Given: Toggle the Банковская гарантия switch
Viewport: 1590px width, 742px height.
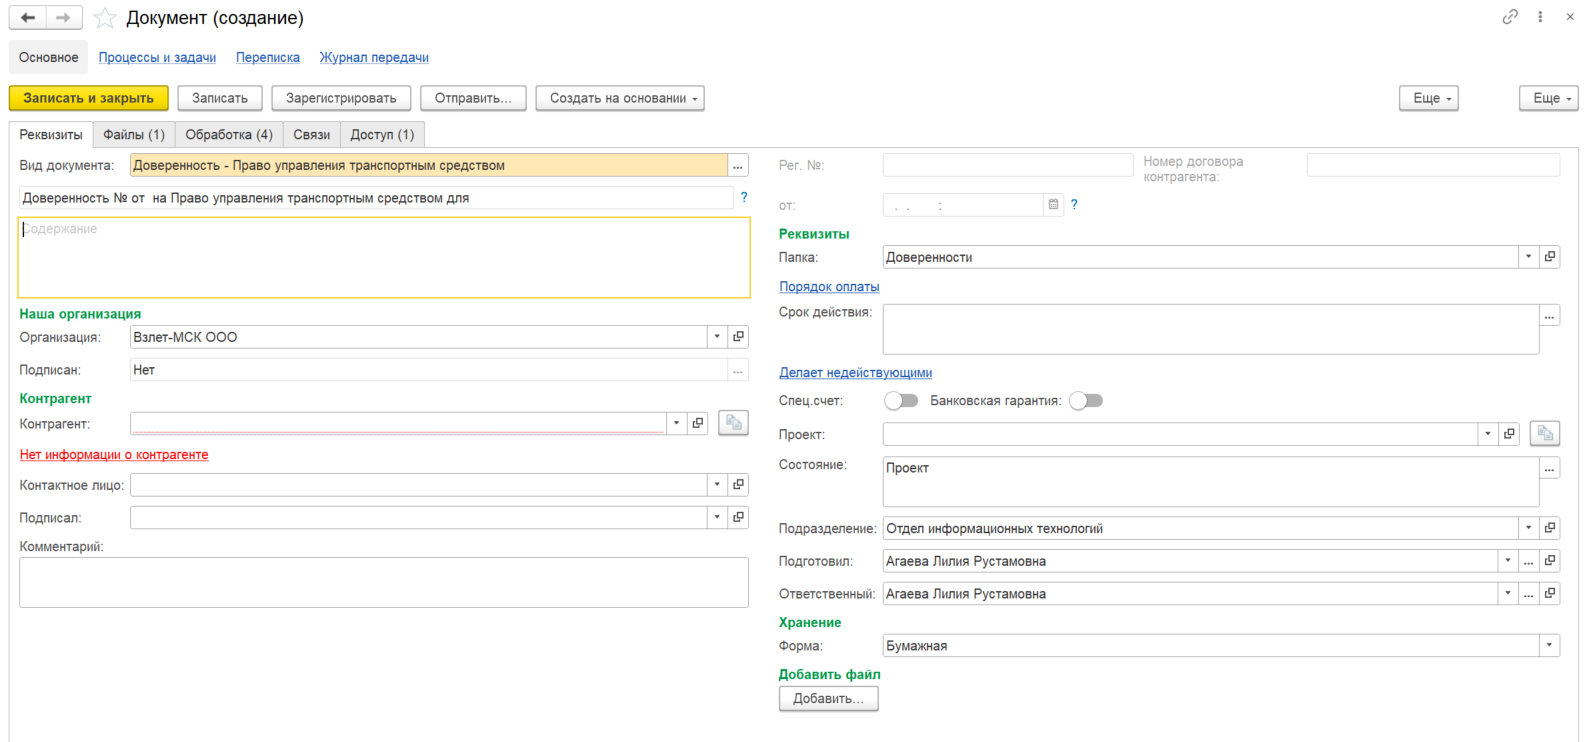Looking at the screenshot, I should 1086,401.
